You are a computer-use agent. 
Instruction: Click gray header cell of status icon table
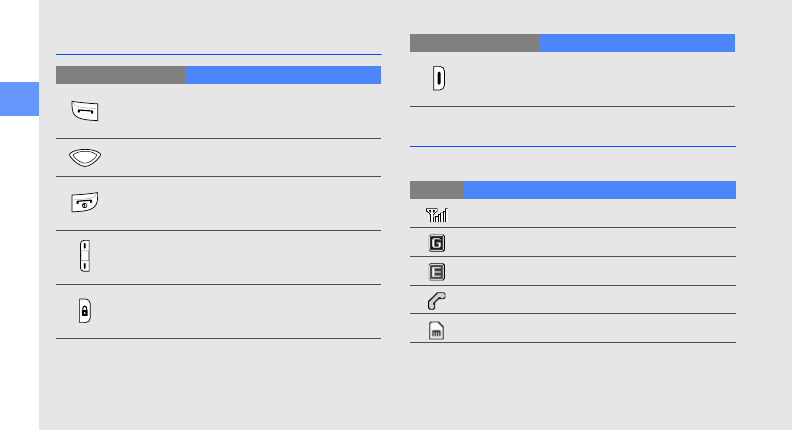[x=437, y=189]
